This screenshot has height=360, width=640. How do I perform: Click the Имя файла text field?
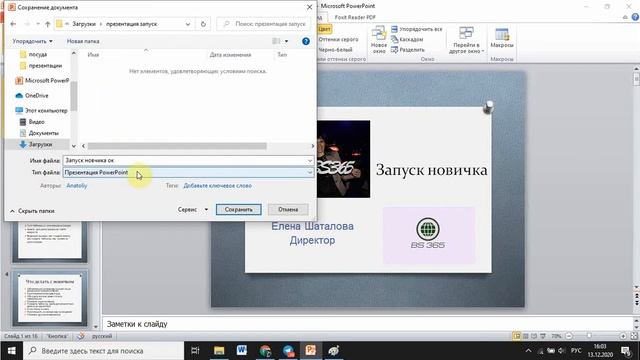pos(184,160)
